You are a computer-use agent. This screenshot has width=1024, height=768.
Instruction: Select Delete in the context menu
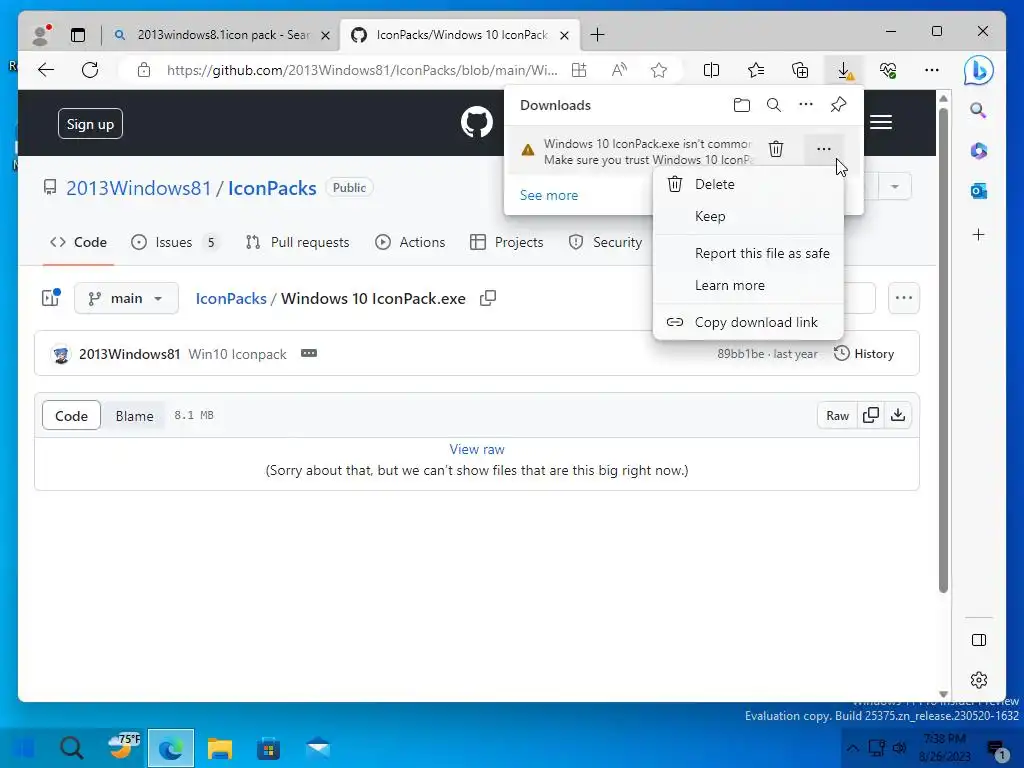tap(748, 184)
